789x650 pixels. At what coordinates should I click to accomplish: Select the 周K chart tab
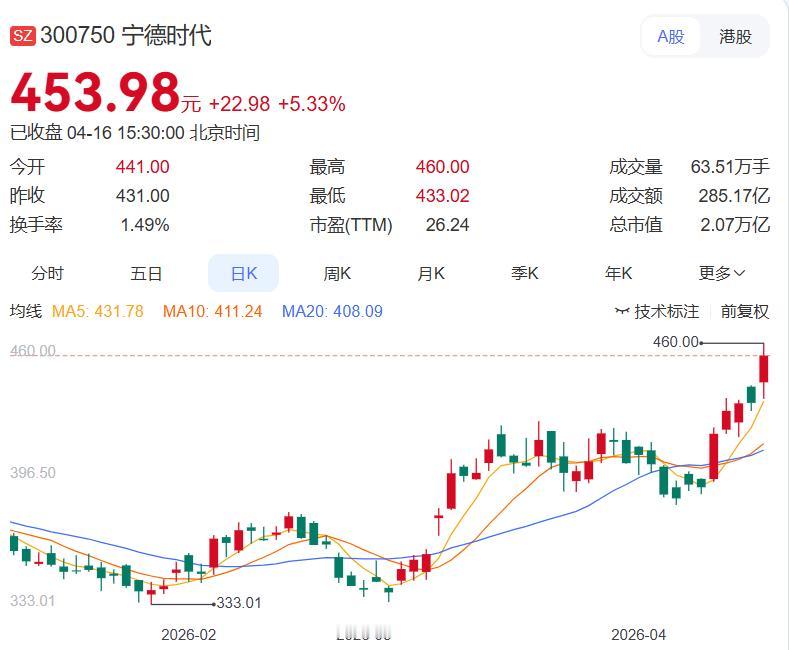click(337, 273)
